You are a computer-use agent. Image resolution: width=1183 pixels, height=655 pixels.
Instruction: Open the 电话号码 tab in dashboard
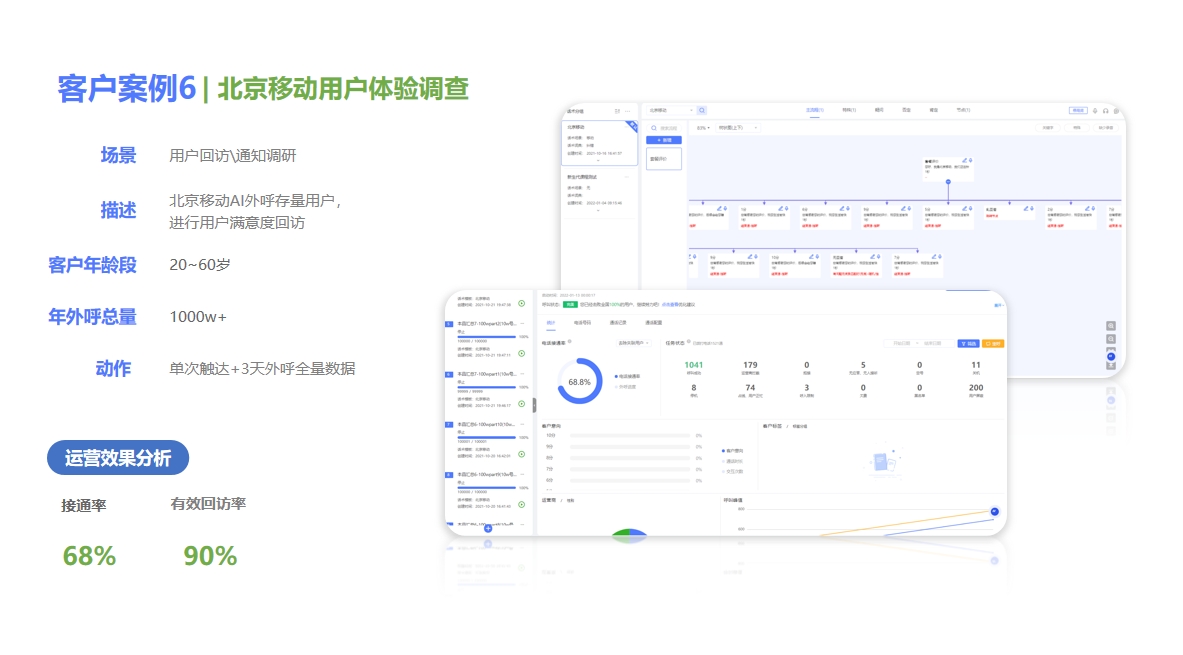[582, 323]
